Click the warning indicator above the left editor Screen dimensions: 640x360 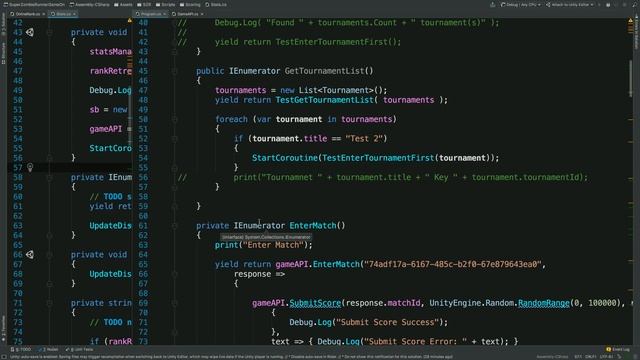click(129, 20)
